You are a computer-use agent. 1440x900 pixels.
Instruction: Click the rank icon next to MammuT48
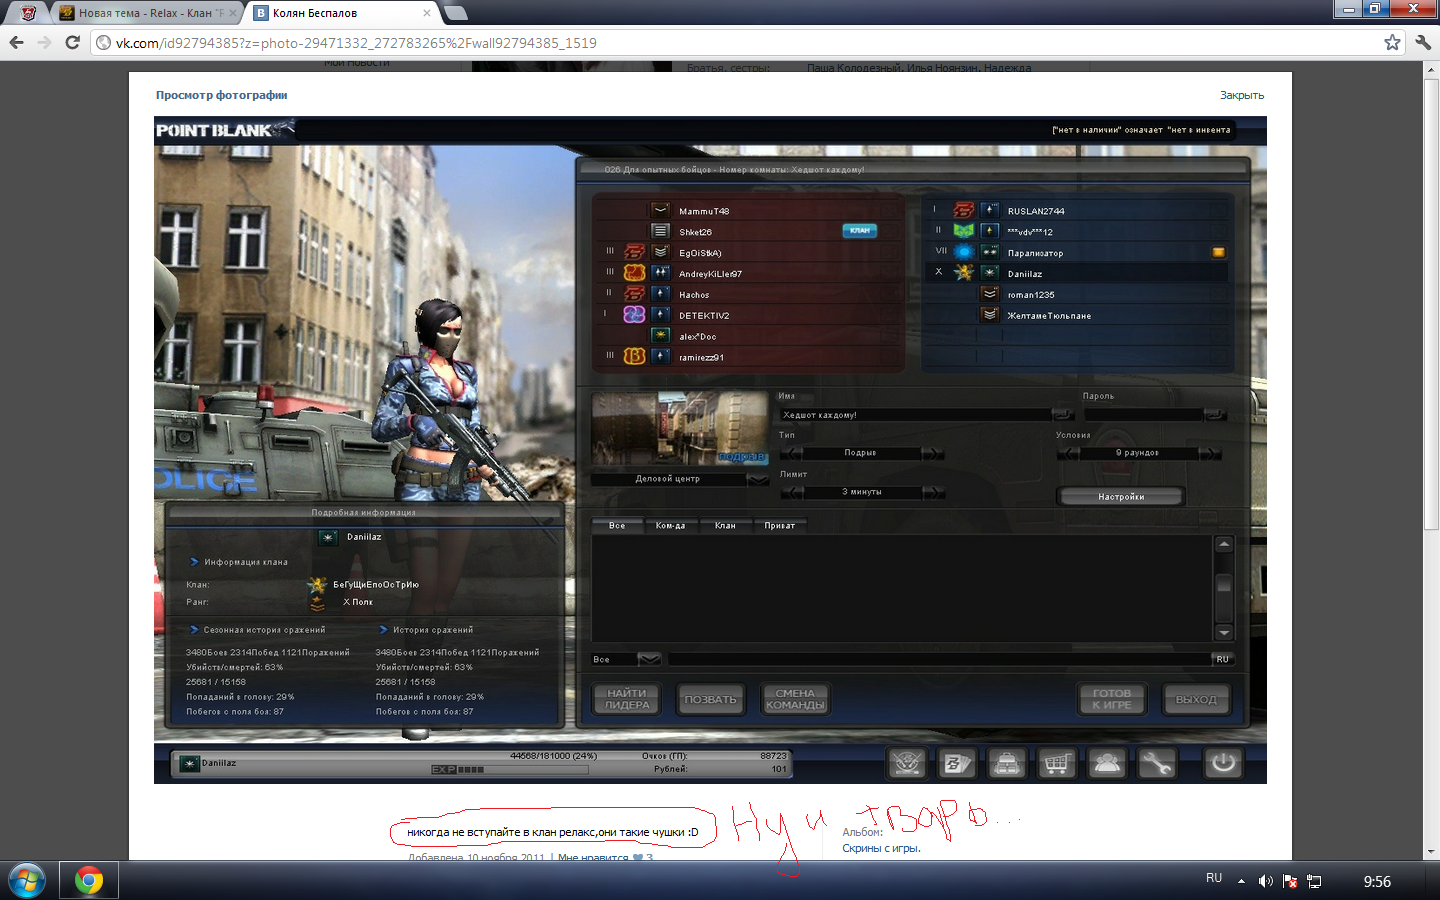[x=660, y=210]
